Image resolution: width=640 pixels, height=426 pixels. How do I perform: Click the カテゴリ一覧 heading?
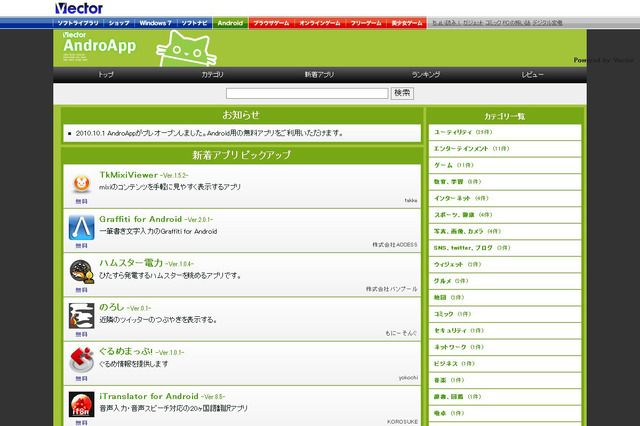504,116
